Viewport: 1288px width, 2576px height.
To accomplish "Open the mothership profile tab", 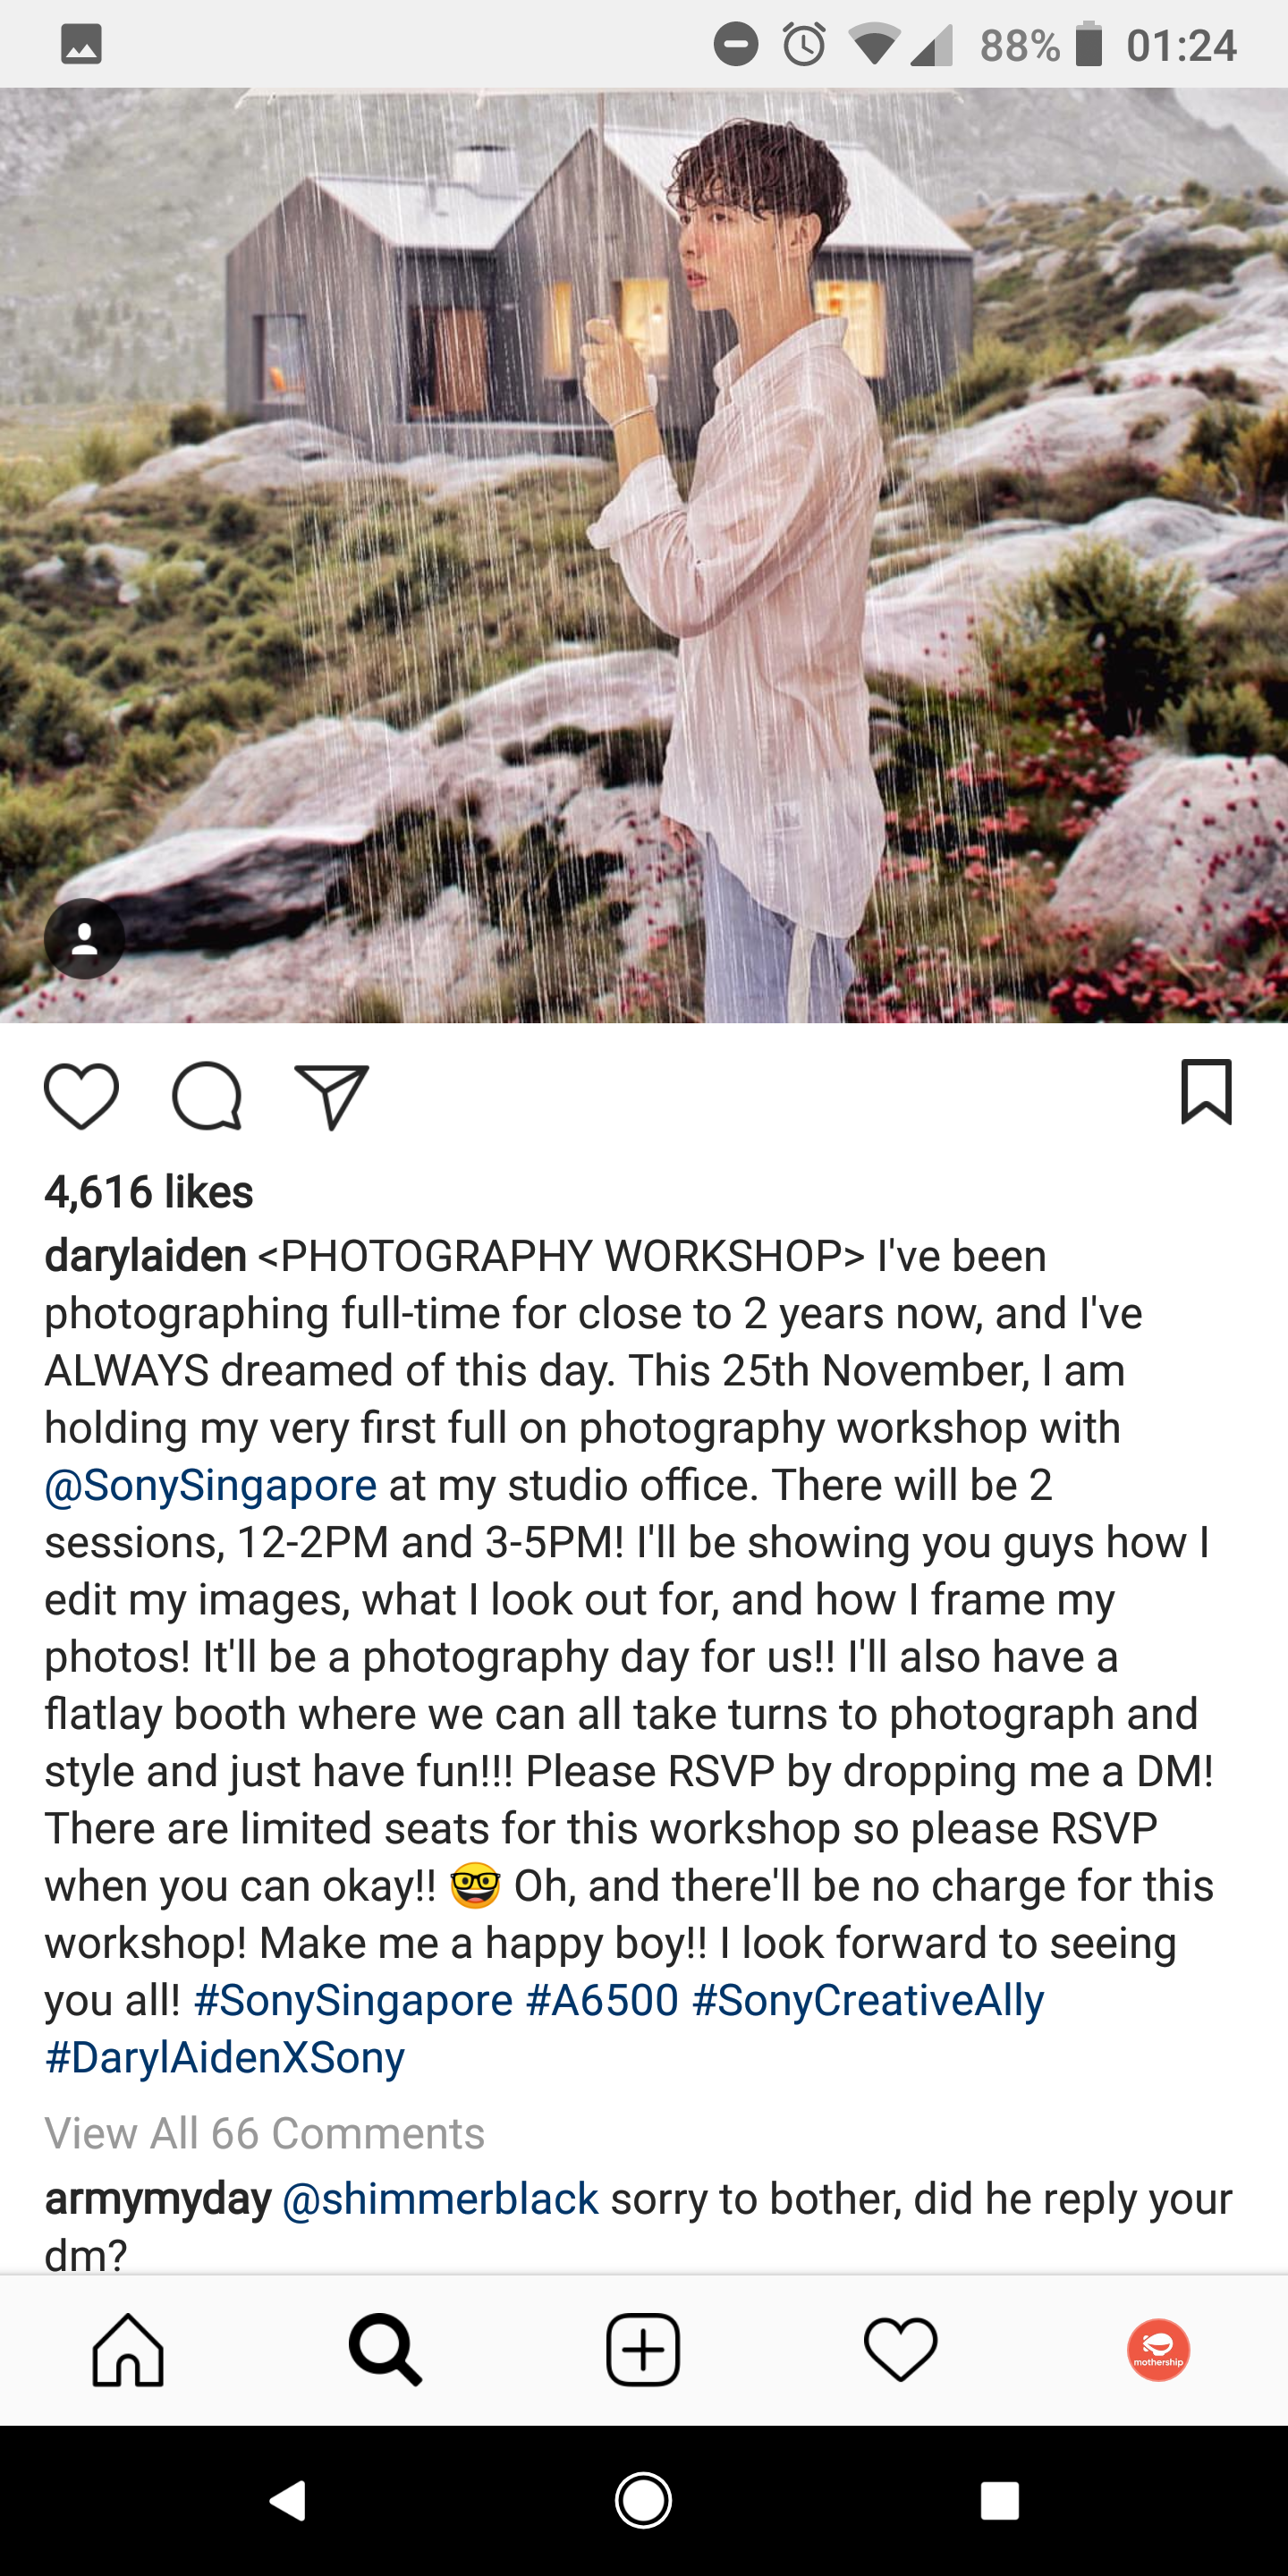I will click(1158, 2350).
